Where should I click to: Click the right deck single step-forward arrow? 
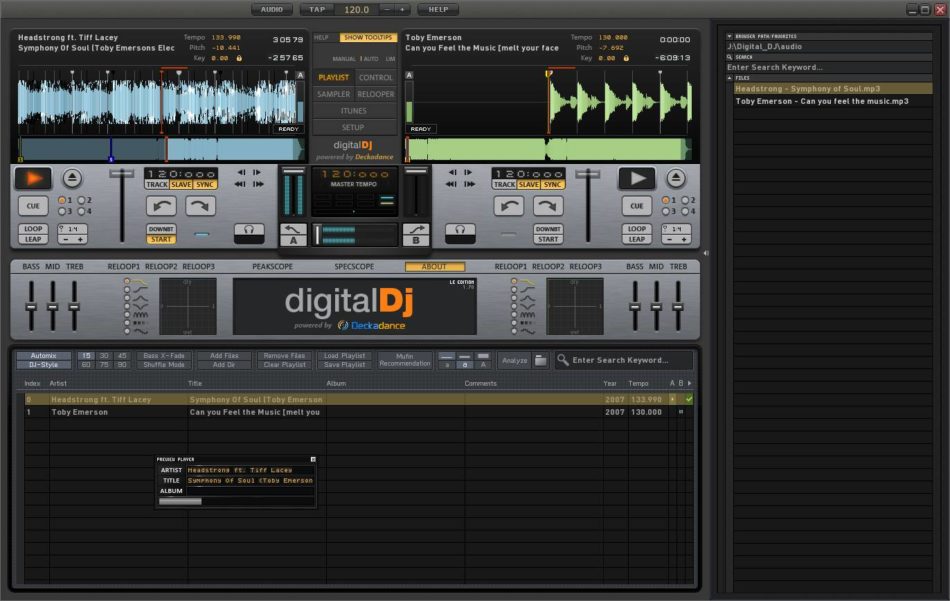(468, 173)
